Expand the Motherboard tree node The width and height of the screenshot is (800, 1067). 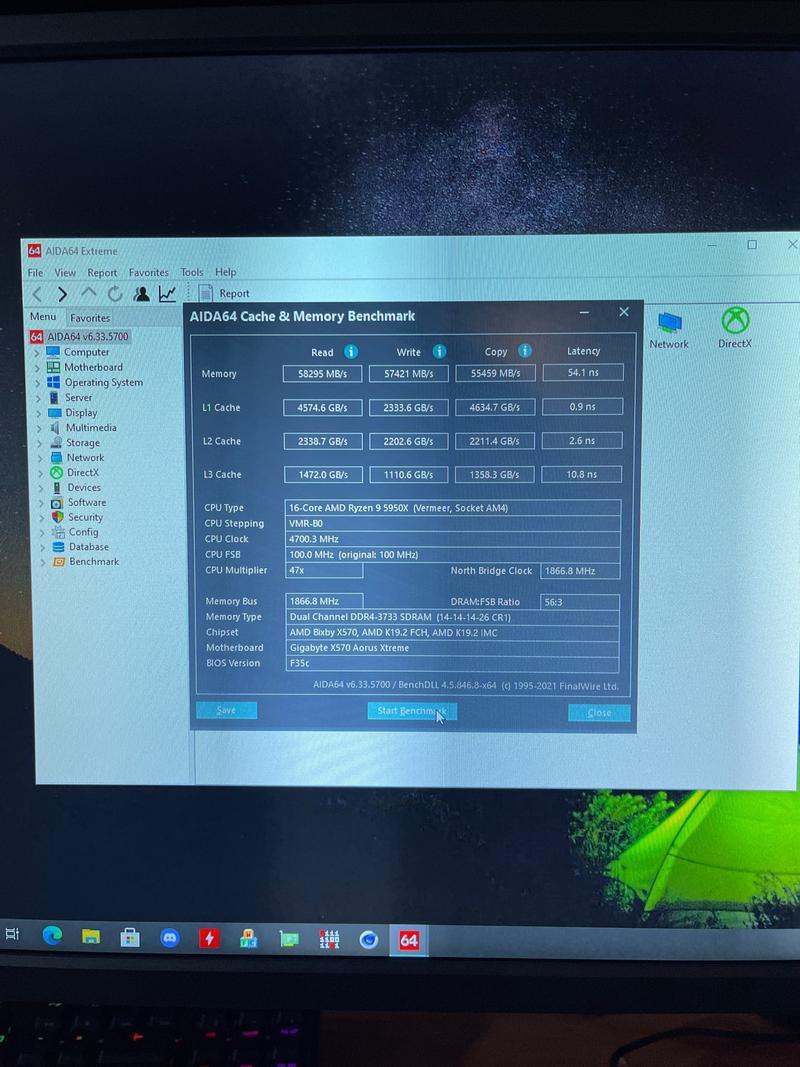38,368
